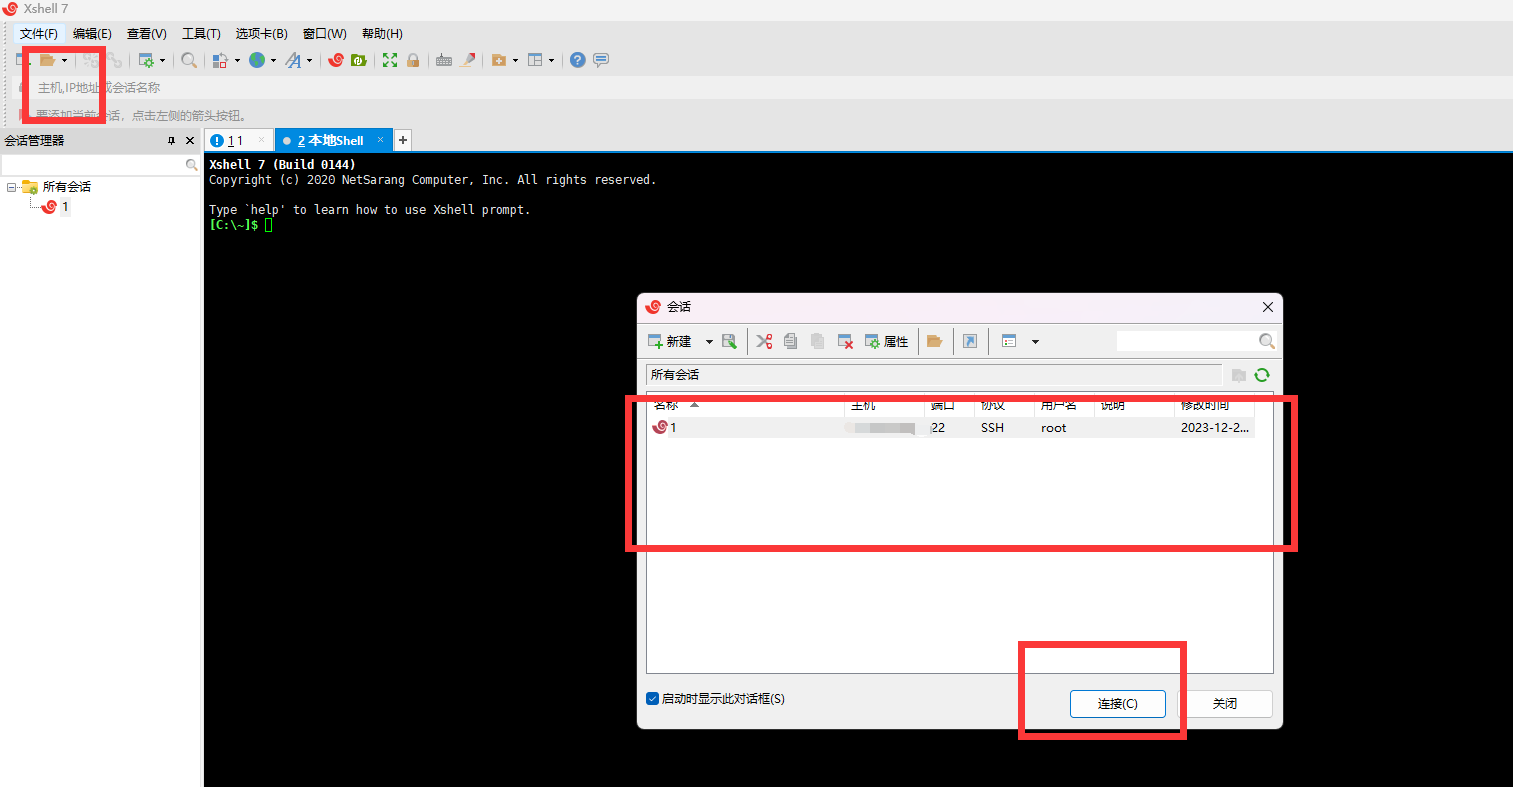
Task: Click the speech bubble feedback icon in the toolbar
Action: [601, 60]
